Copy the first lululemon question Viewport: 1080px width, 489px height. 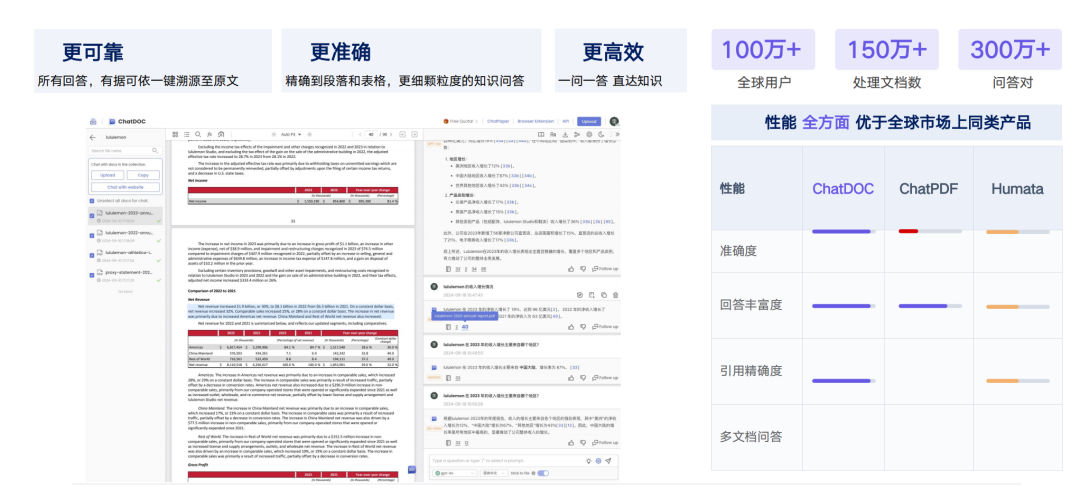604,295
